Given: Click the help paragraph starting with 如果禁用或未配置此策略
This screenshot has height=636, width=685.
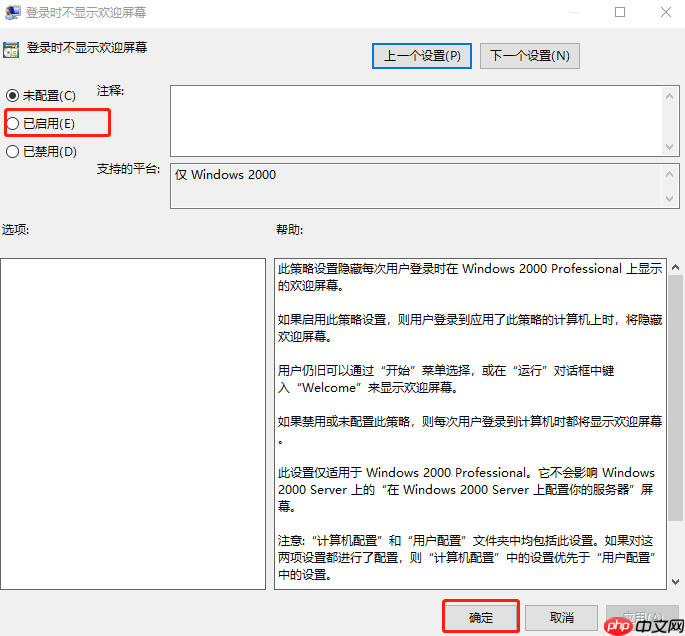Looking at the screenshot, I should 470,430.
